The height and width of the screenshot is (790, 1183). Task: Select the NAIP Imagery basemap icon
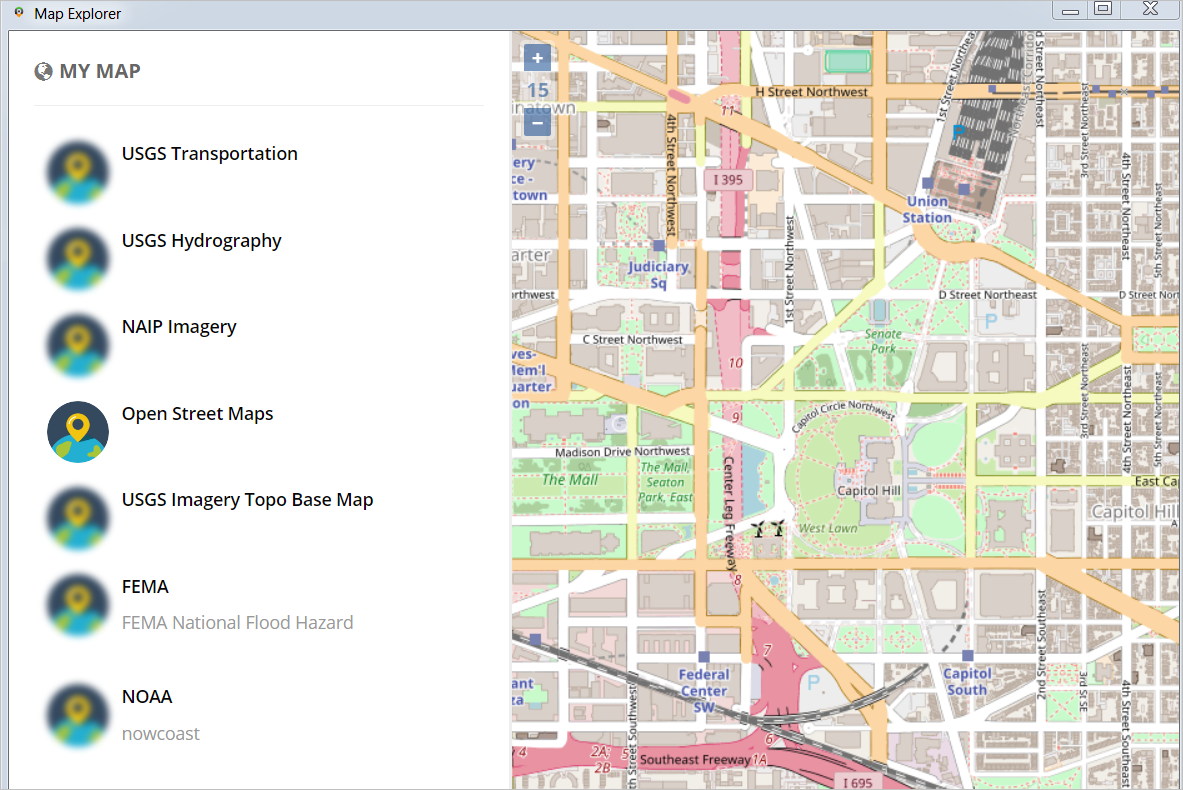click(x=77, y=345)
